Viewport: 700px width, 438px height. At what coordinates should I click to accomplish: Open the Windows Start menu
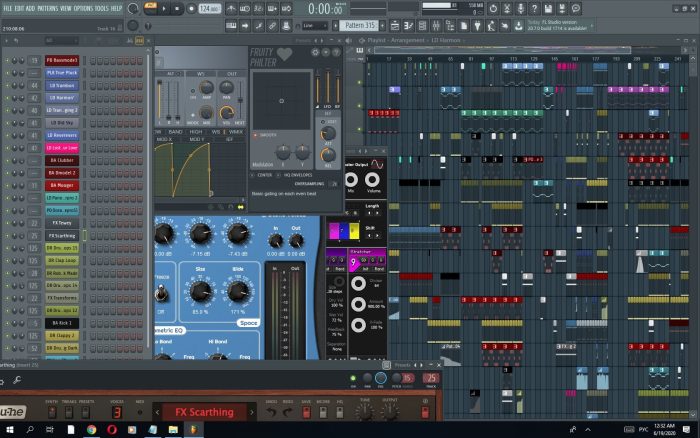(9, 430)
